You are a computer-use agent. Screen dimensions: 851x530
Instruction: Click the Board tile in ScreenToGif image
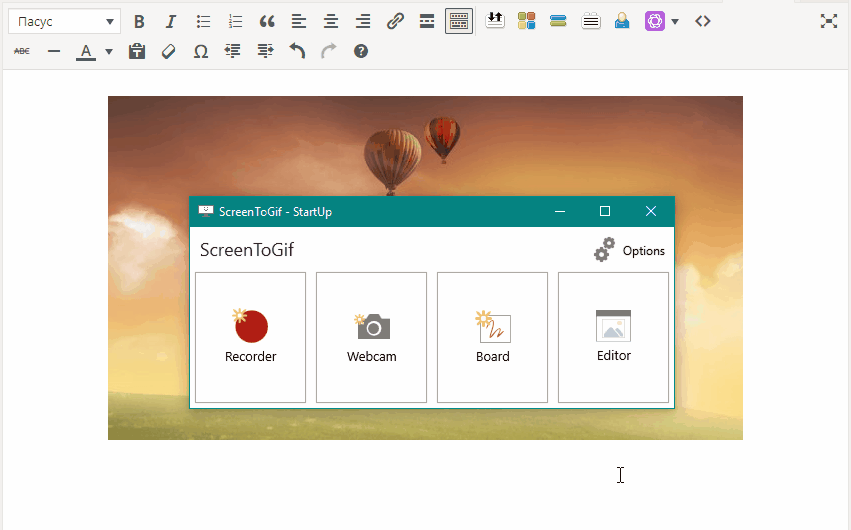[492, 337]
